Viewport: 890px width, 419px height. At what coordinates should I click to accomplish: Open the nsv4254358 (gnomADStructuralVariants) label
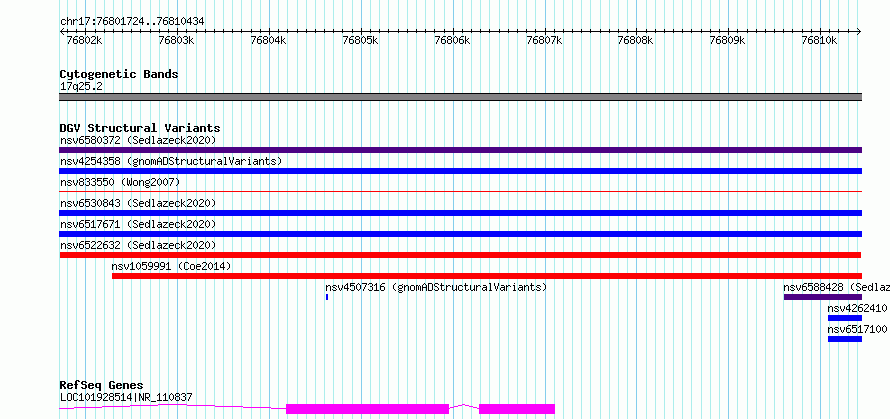(x=171, y=161)
